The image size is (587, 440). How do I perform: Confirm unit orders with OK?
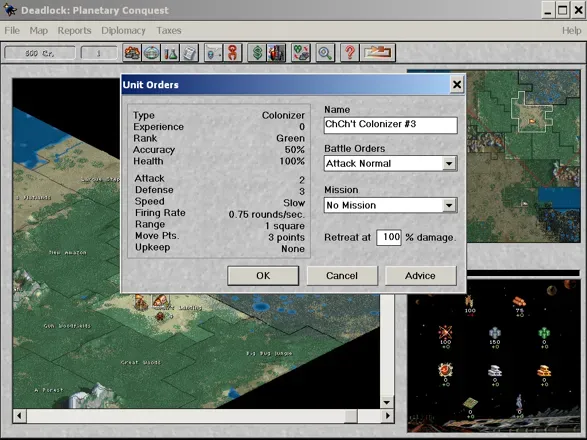[263, 276]
